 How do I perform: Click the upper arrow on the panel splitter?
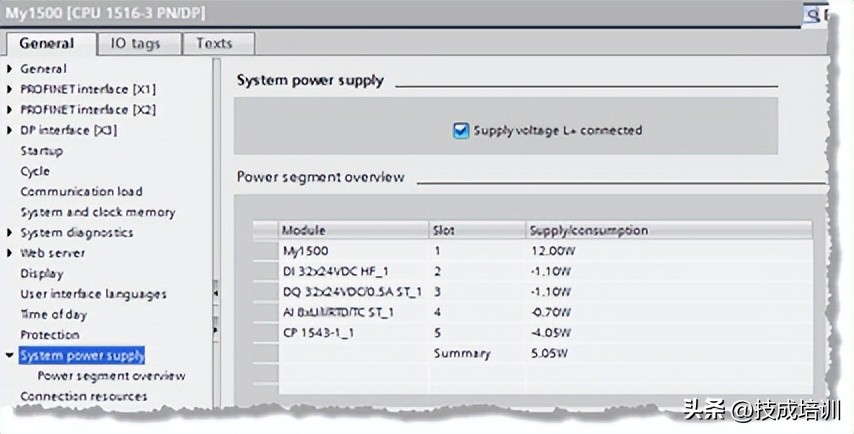click(215, 293)
